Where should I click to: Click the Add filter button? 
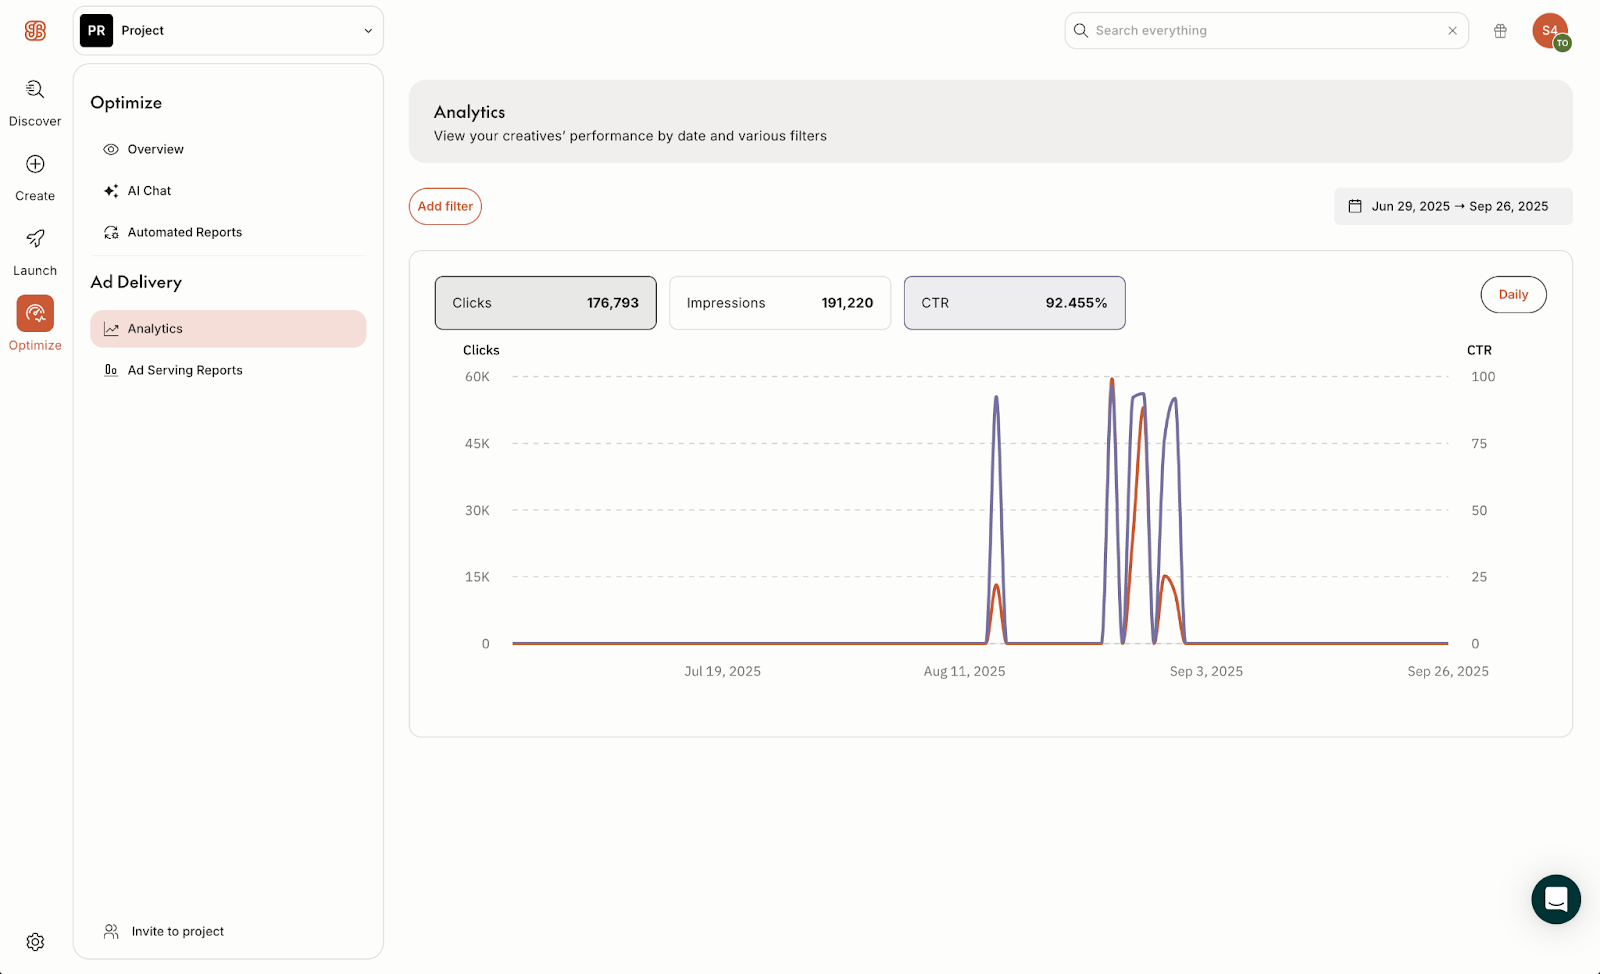click(x=445, y=206)
